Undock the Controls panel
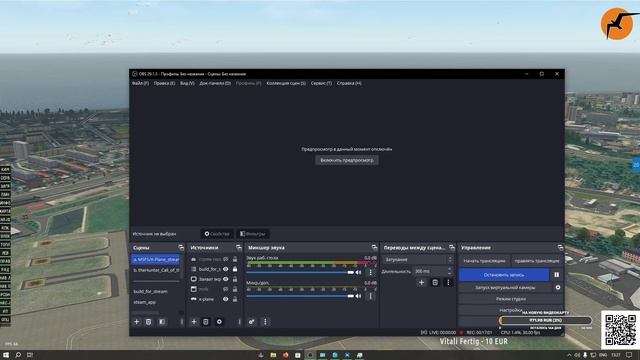The width and height of the screenshot is (640, 360). 560,247
